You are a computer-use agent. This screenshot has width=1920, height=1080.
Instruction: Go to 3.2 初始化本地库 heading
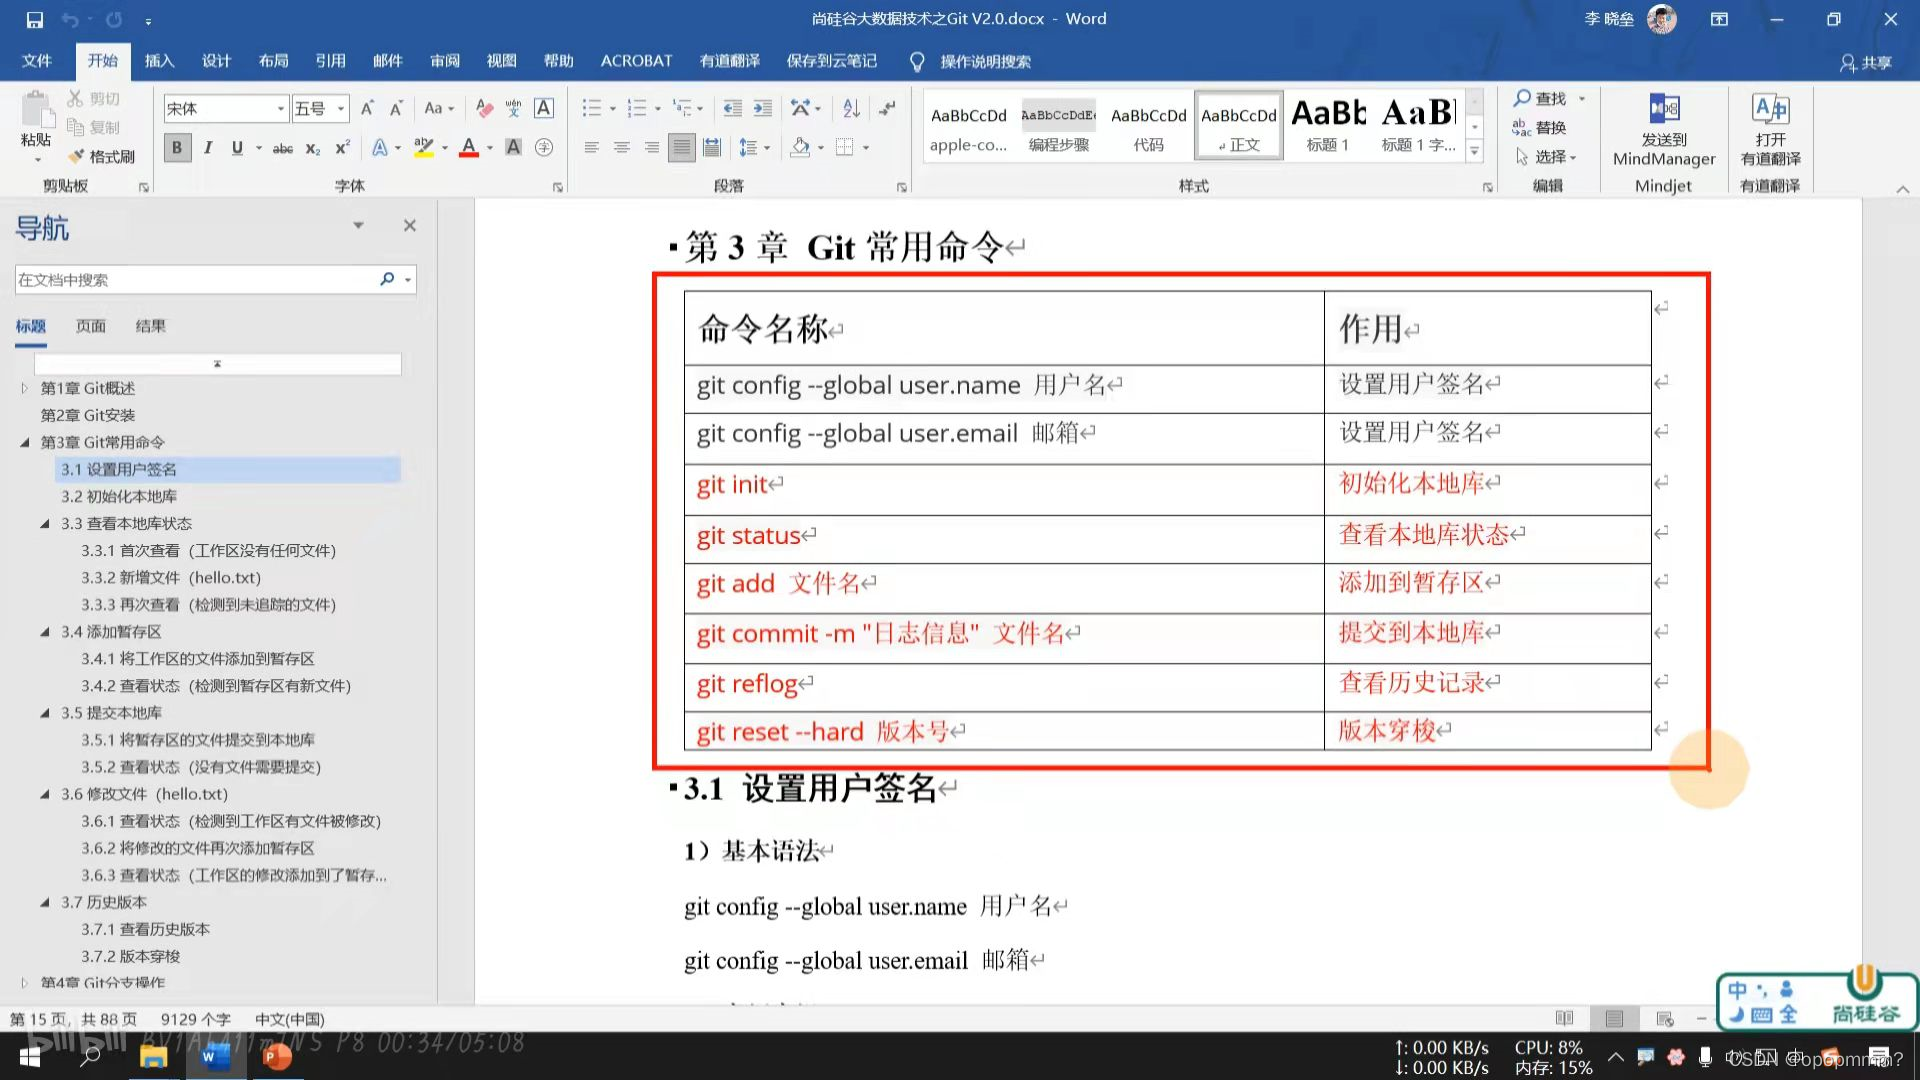pos(119,496)
